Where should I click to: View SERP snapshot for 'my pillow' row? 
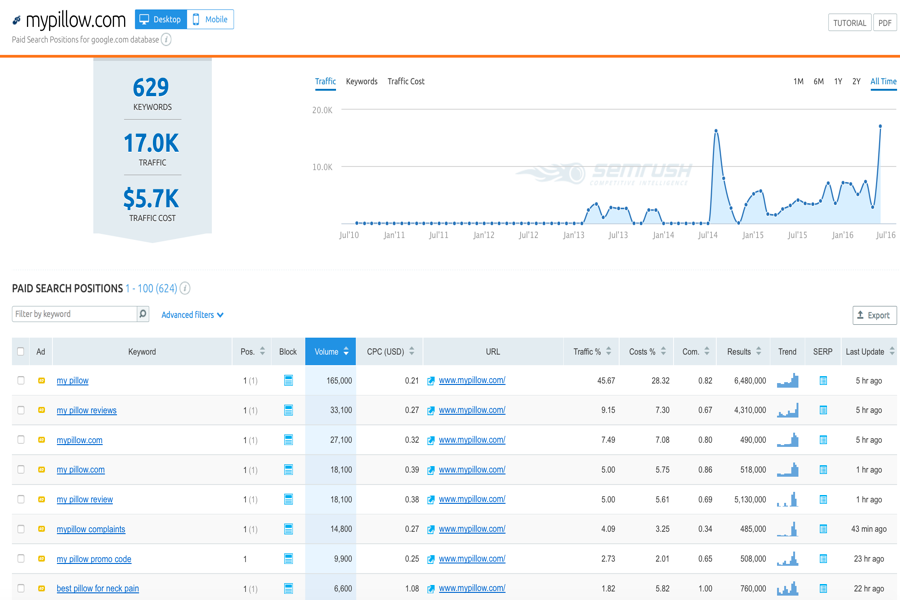823,381
